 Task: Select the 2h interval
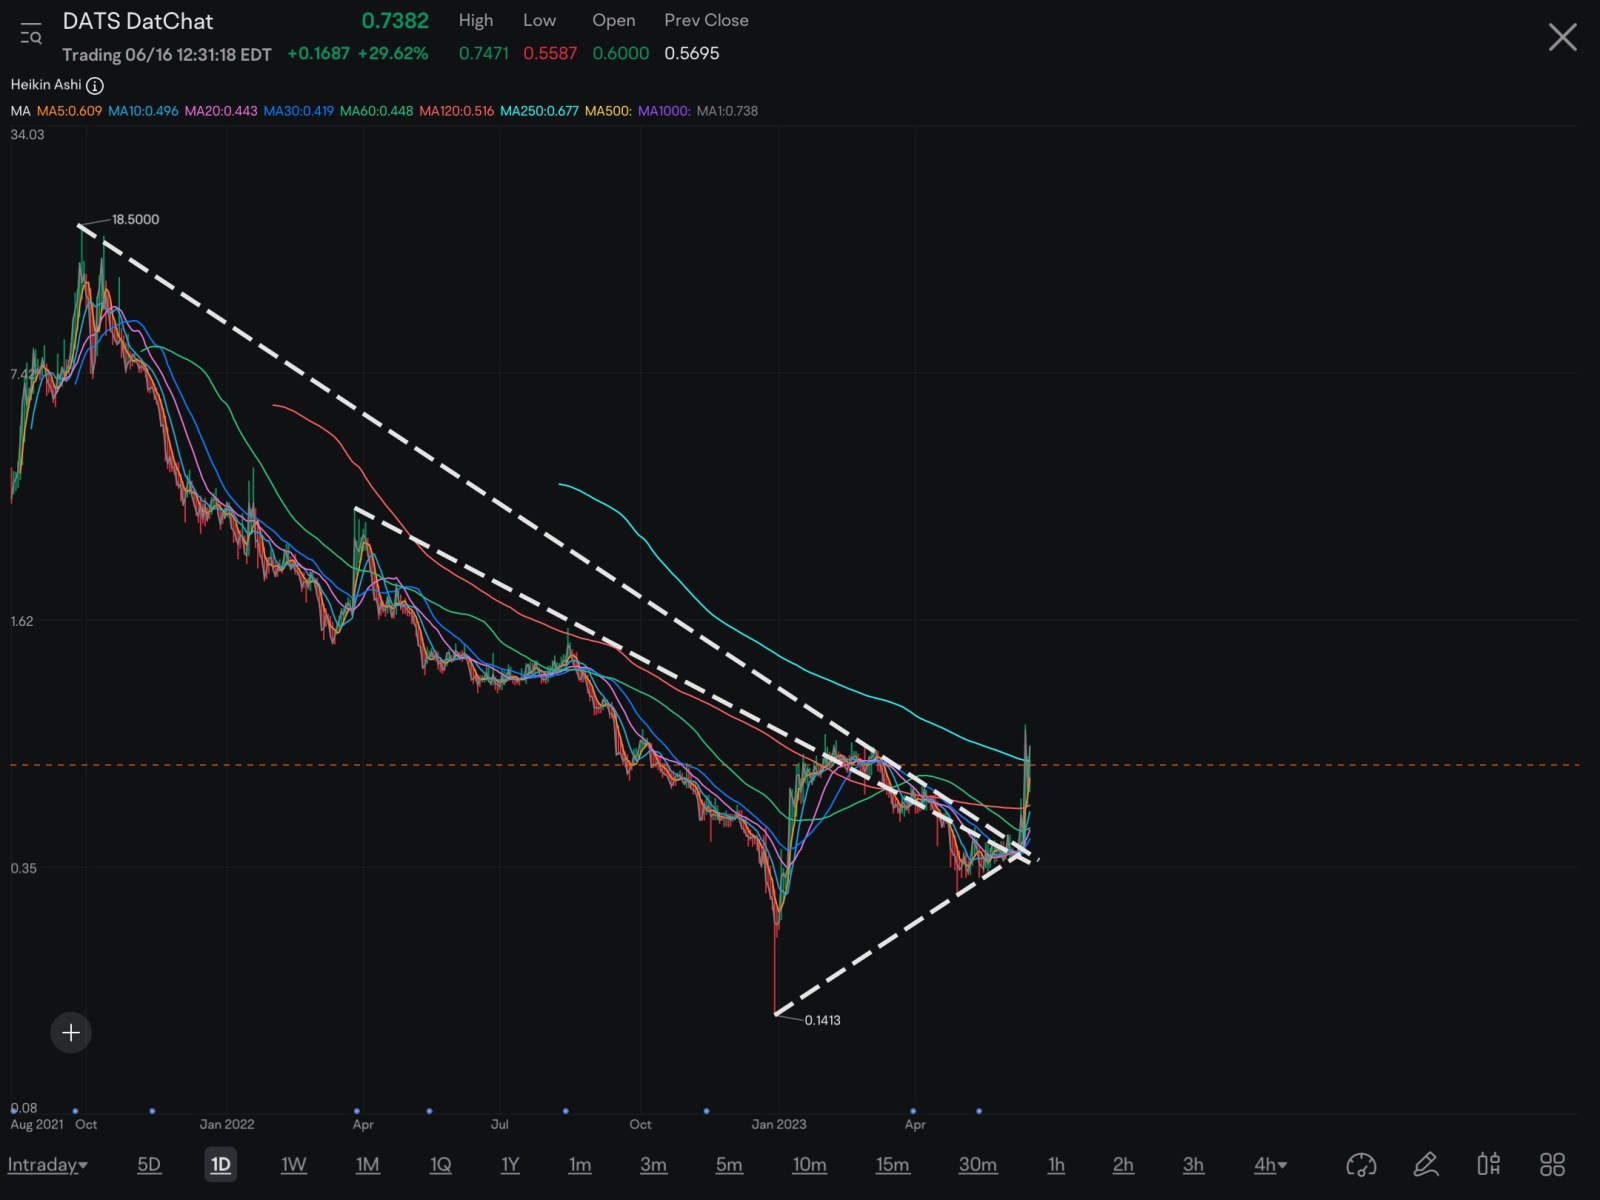[1123, 1165]
